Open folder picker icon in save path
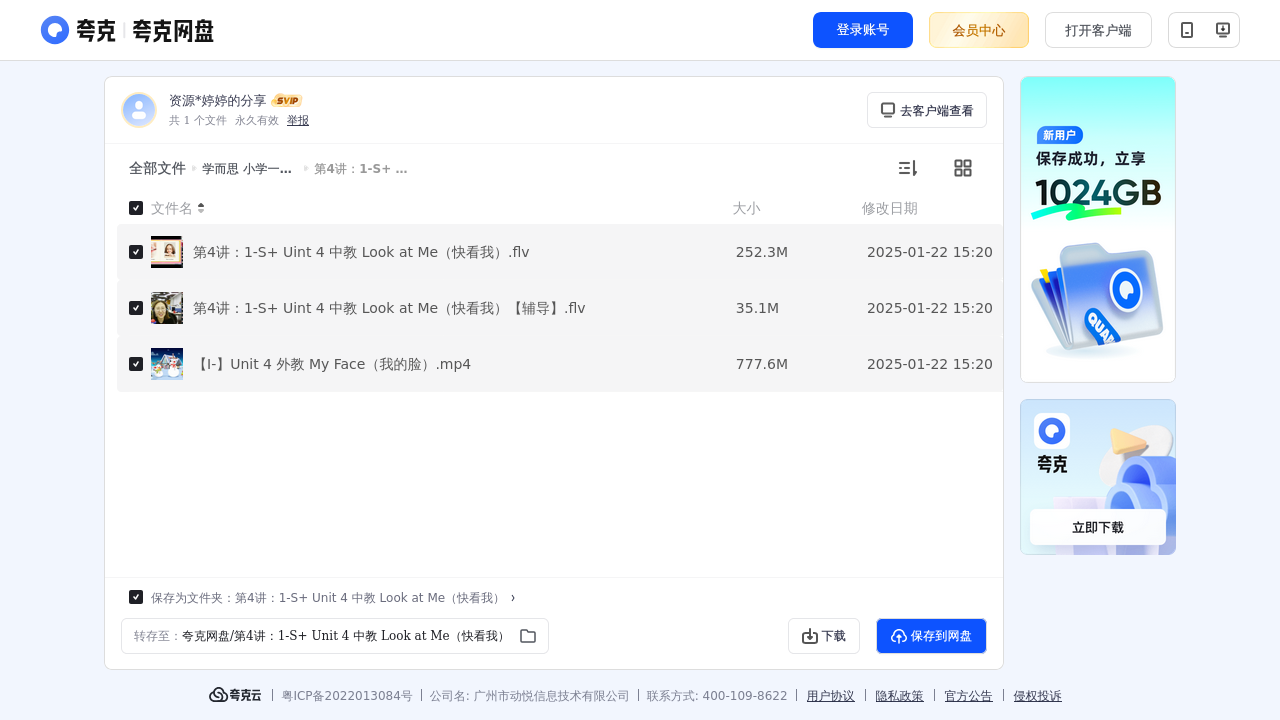The height and width of the screenshot is (720, 1280). click(x=528, y=636)
